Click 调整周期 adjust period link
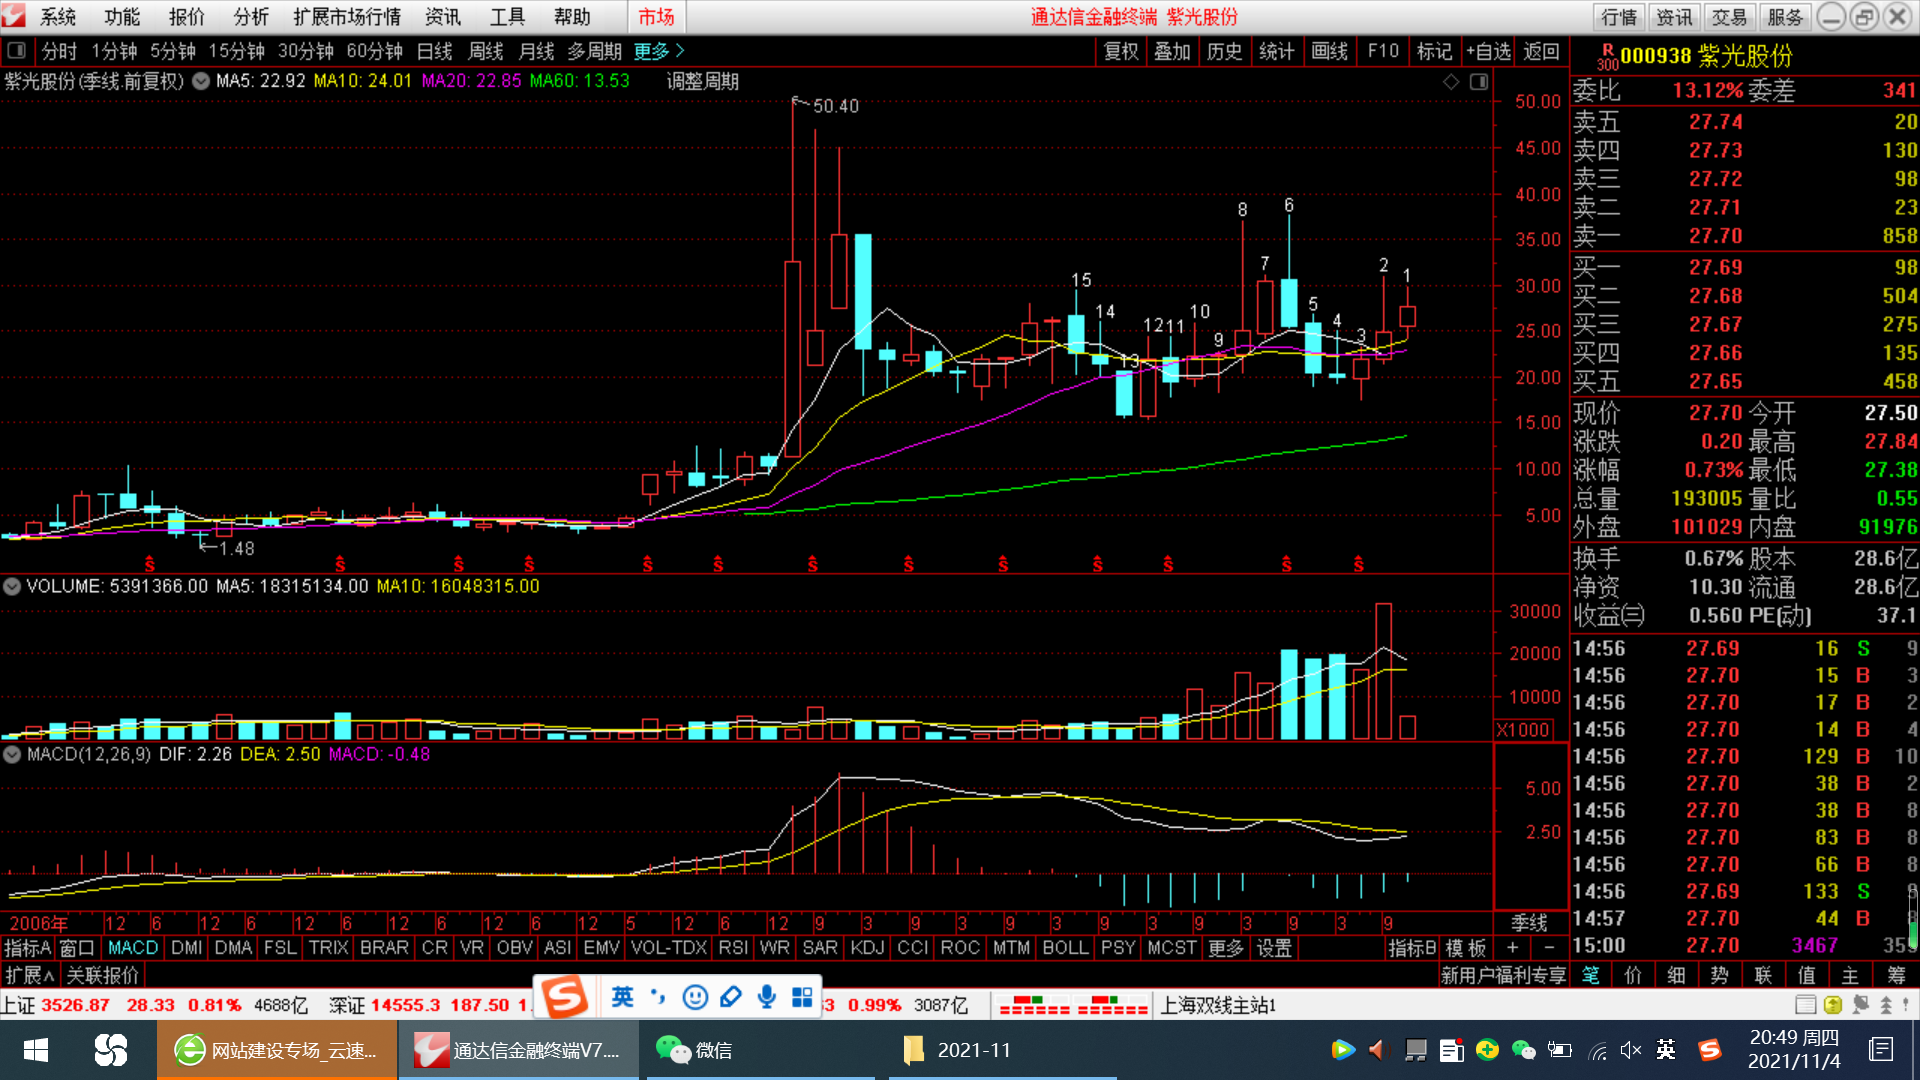1920x1080 pixels. pyautogui.click(x=702, y=81)
